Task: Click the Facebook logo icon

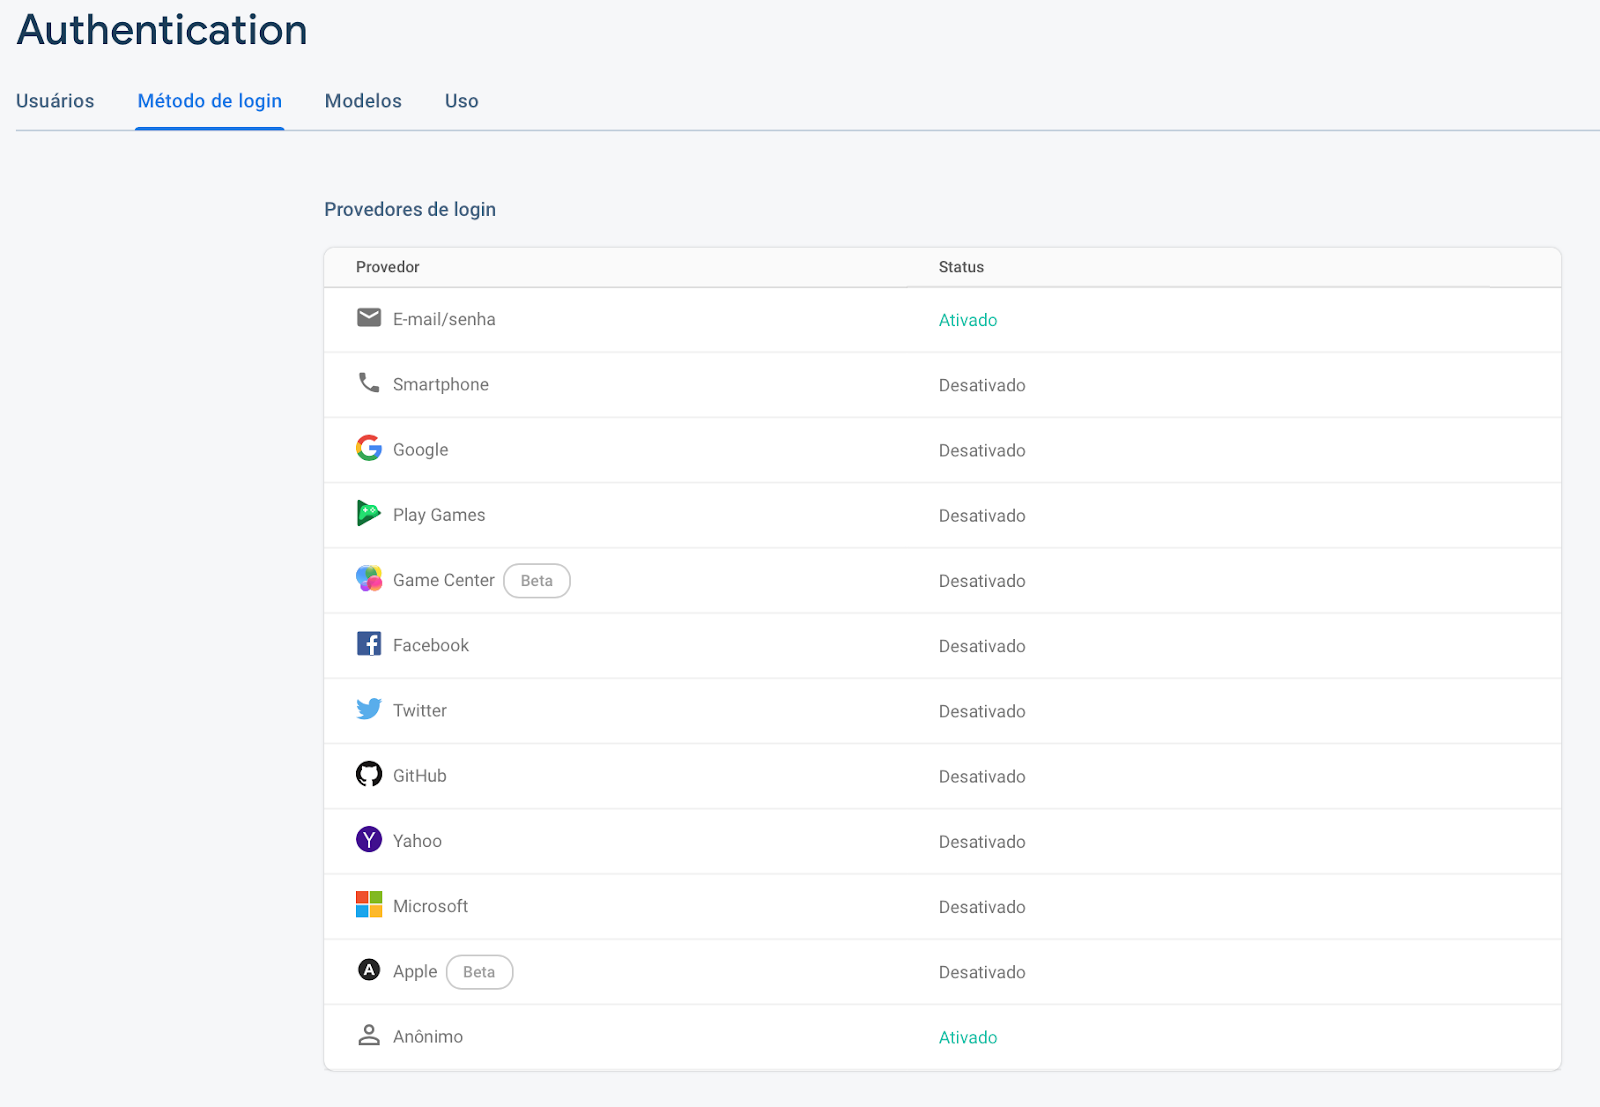Action: tap(369, 644)
